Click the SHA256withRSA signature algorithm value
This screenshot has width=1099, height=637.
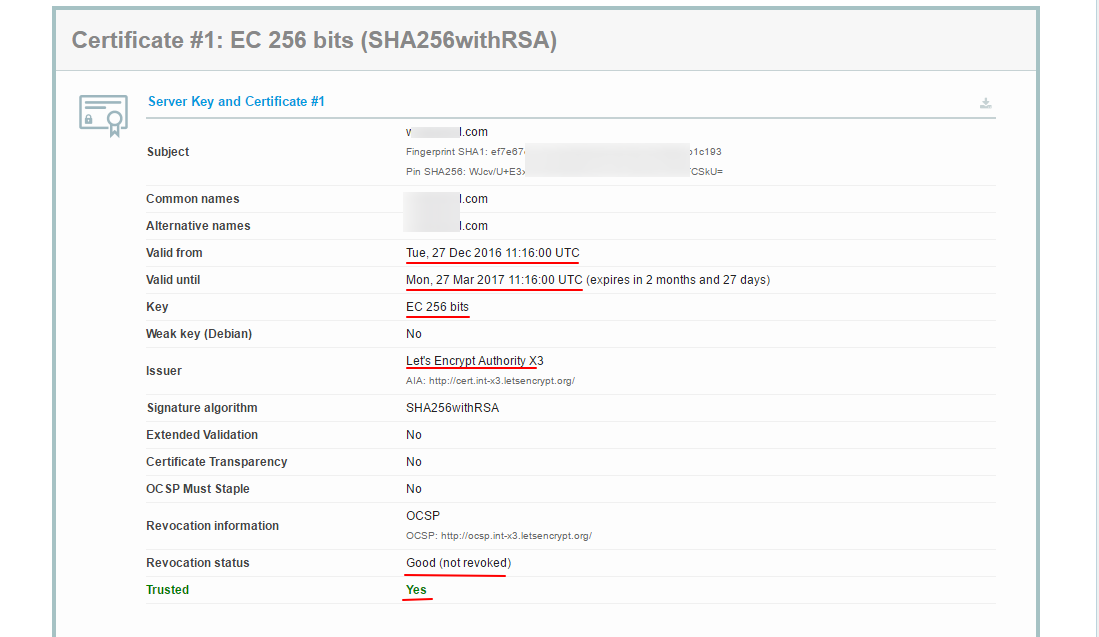(x=452, y=408)
